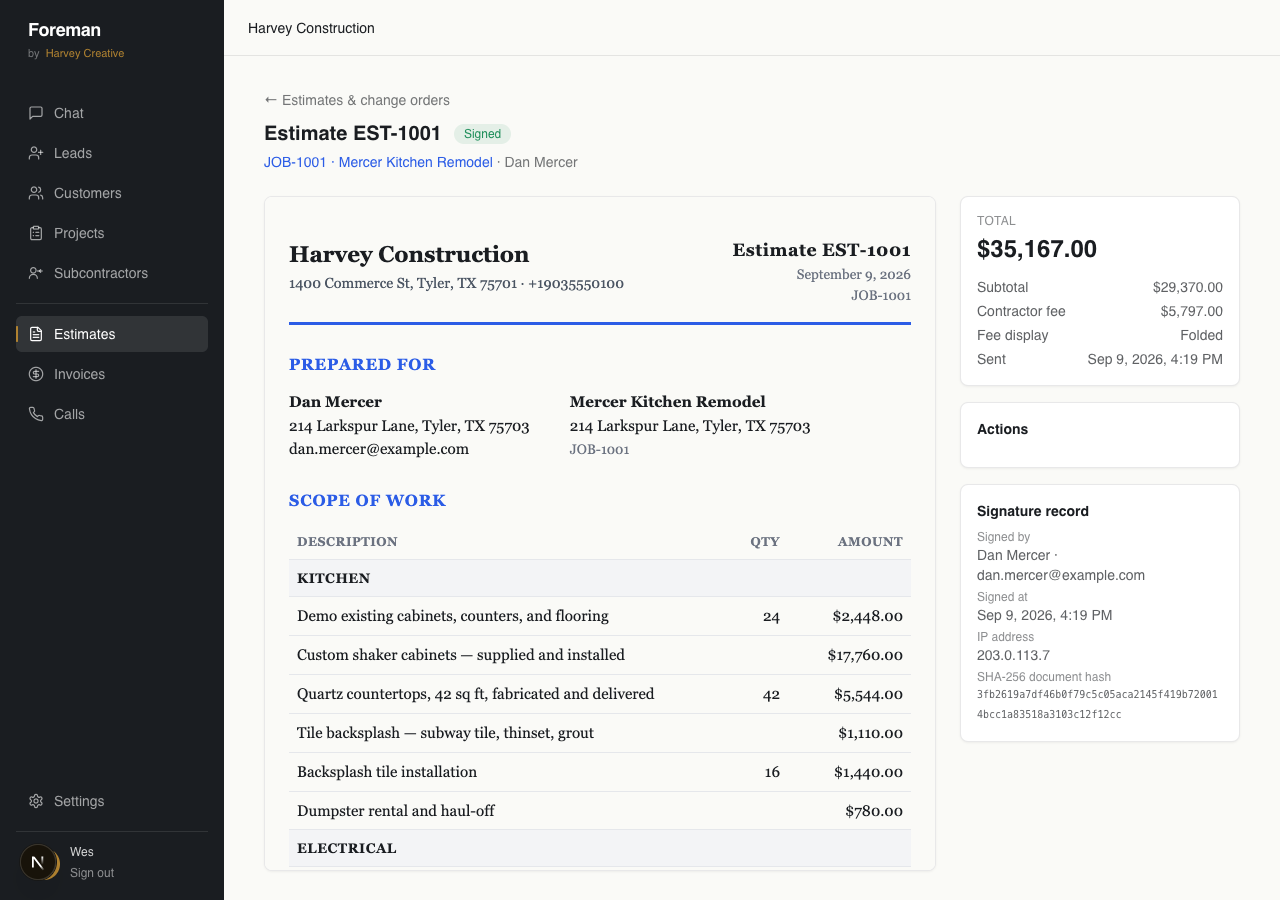Click the SHA-256 document hash value
Screen dimensions: 1280x900
point(1097,704)
